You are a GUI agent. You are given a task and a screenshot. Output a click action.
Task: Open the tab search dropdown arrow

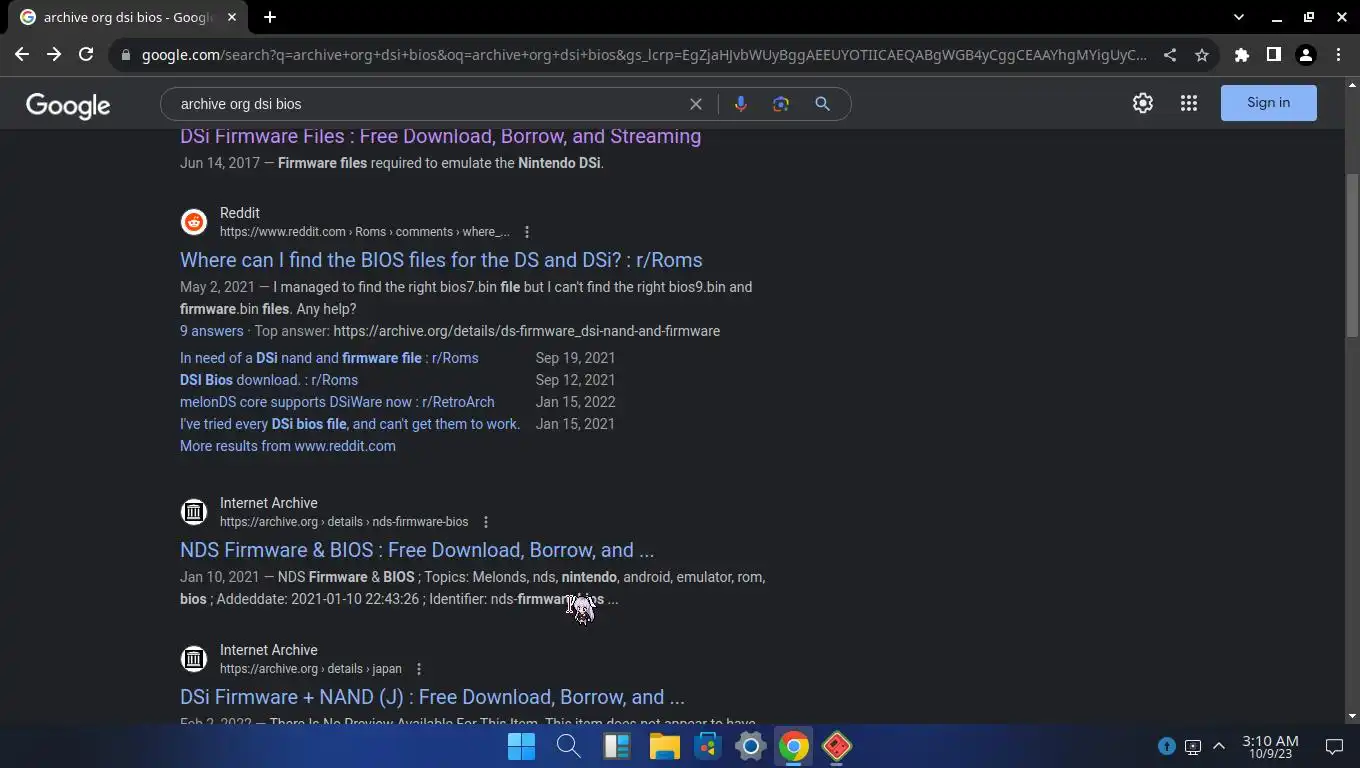1239,17
